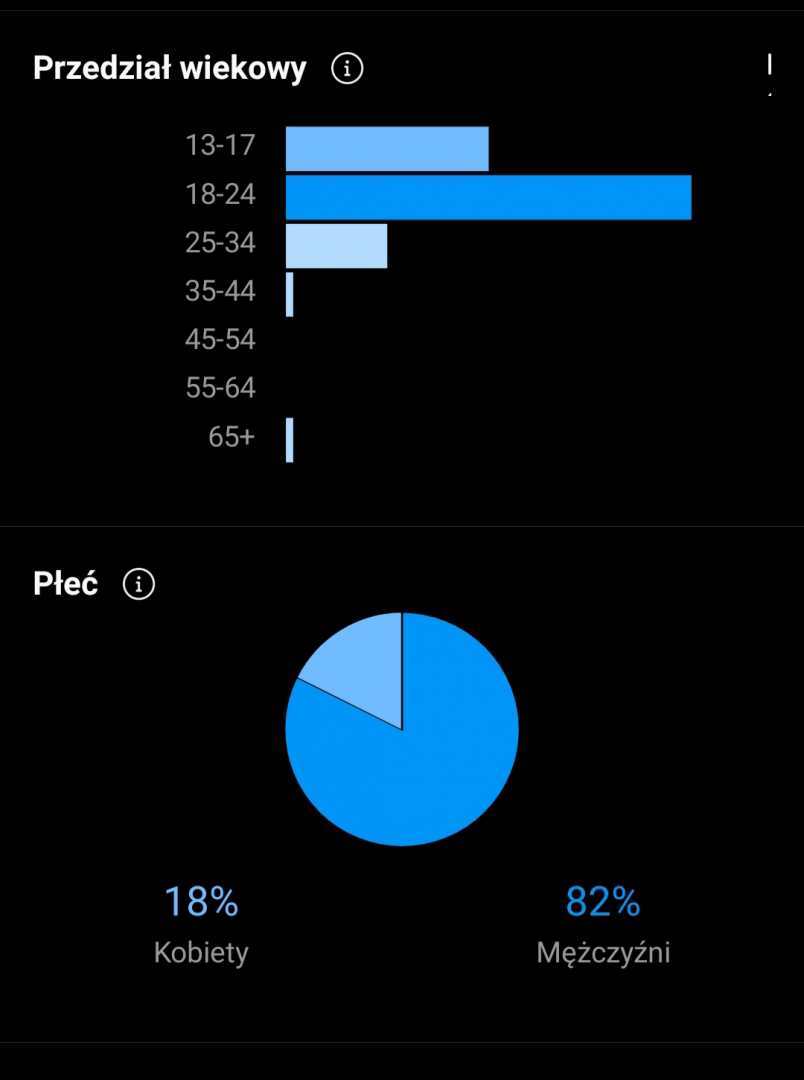This screenshot has height=1080, width=804.
Task: Select the 45-54 age label
Action: (x=220, y=340)
